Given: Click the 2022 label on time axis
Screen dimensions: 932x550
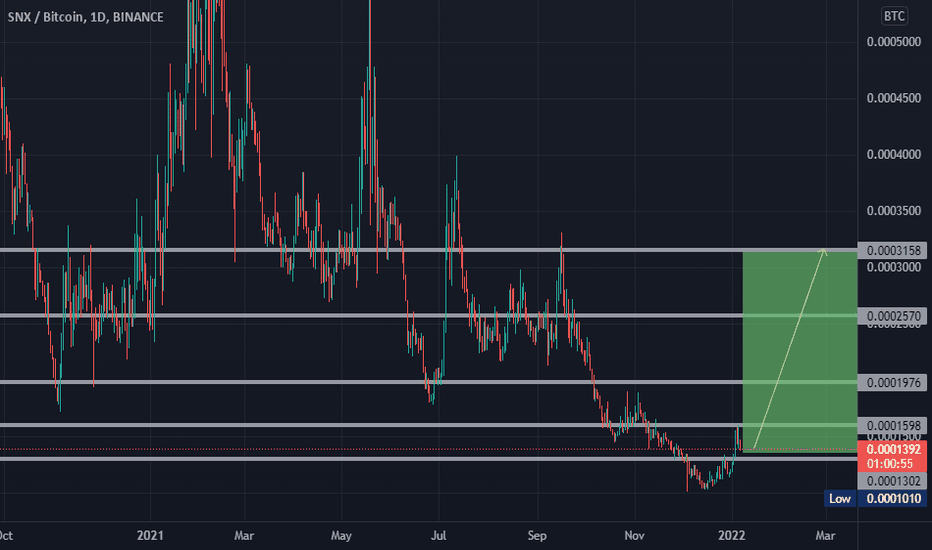Looking at the screenshot, I should (732, 535).
